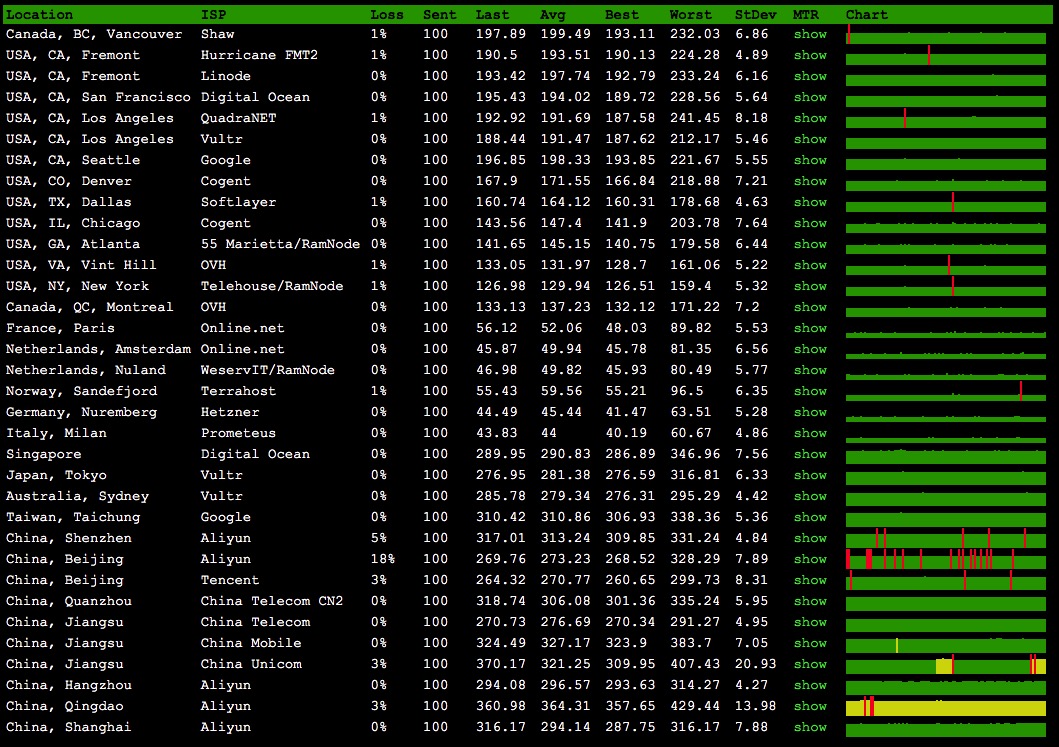Open show link for Shanghai Aliyun
Screen dimensions: 1059x747
810,727
